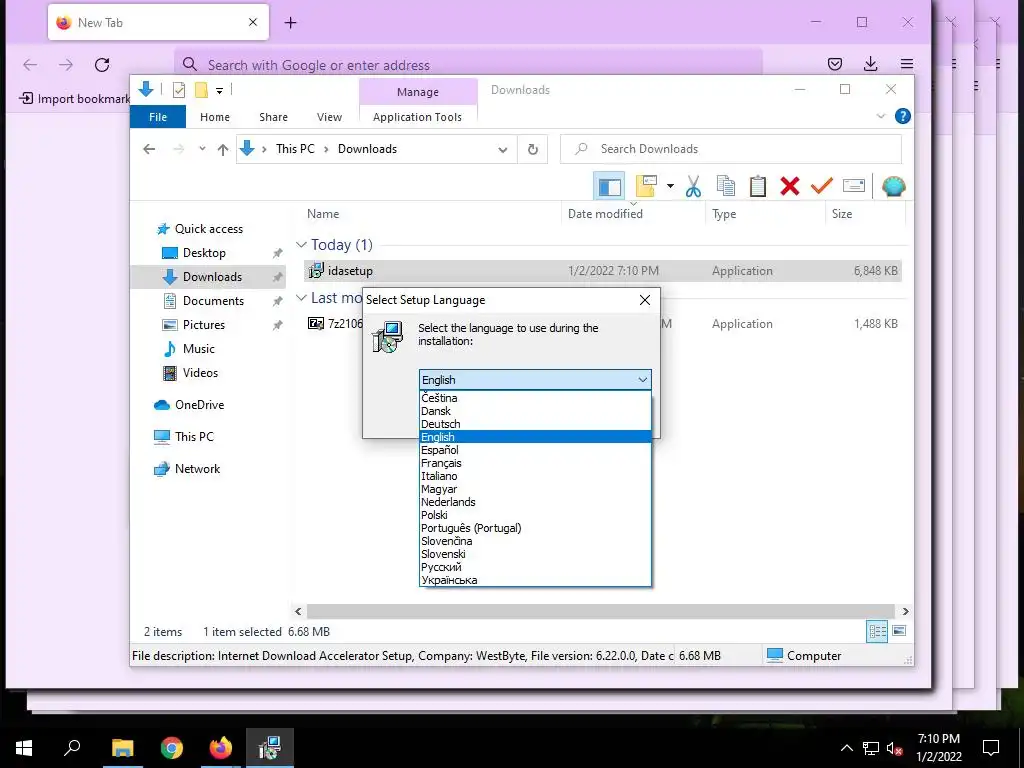Viewport: 1024px width, 768px height.
Task: Open Firefox downloads arrow icon
Action: click(871, 63)
